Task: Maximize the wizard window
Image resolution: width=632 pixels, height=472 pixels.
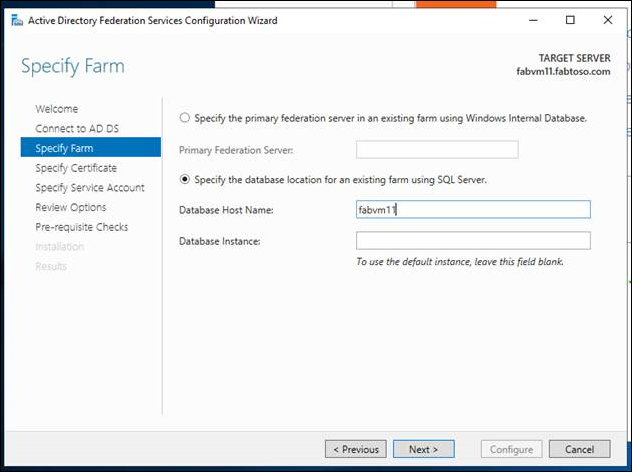Action: coord(570,20)
